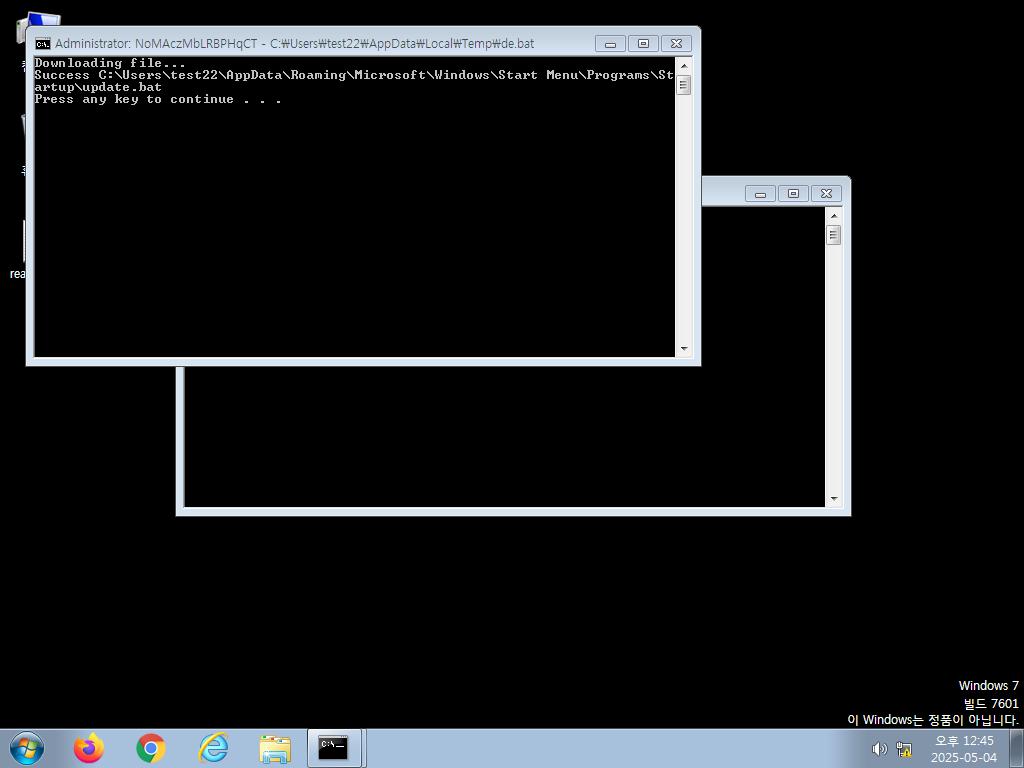
Task: Close the background console window
Action: [x=826, y=193]
